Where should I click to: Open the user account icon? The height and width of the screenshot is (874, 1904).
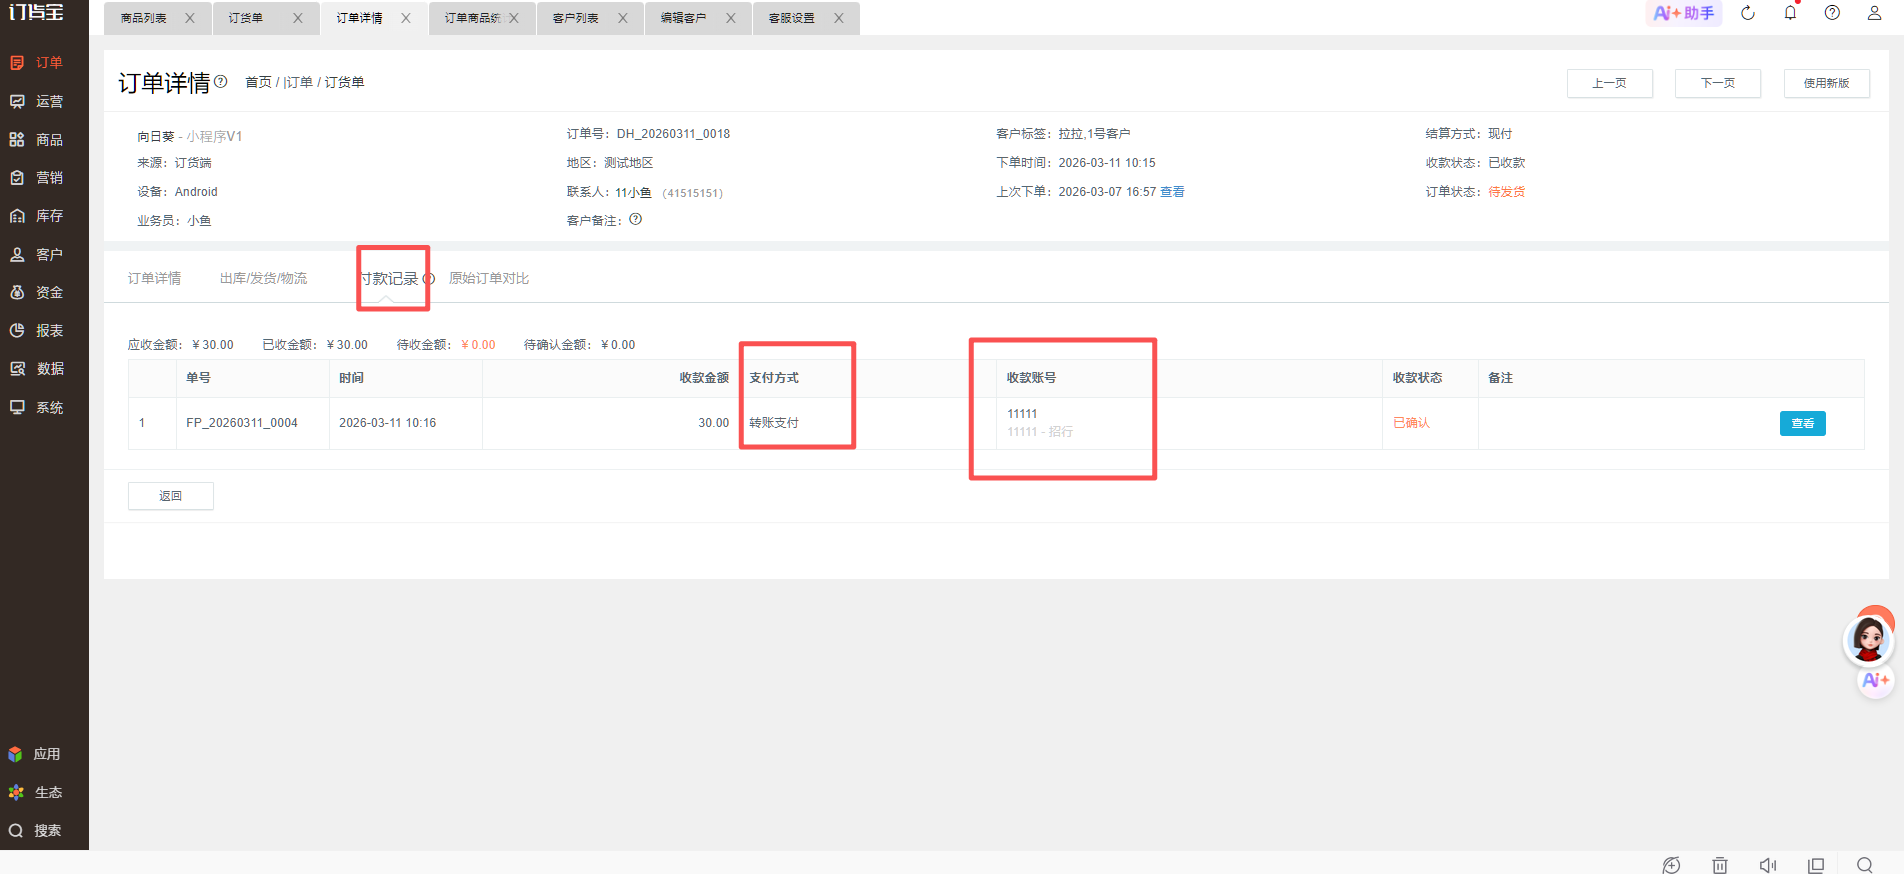pos(1874,13)
